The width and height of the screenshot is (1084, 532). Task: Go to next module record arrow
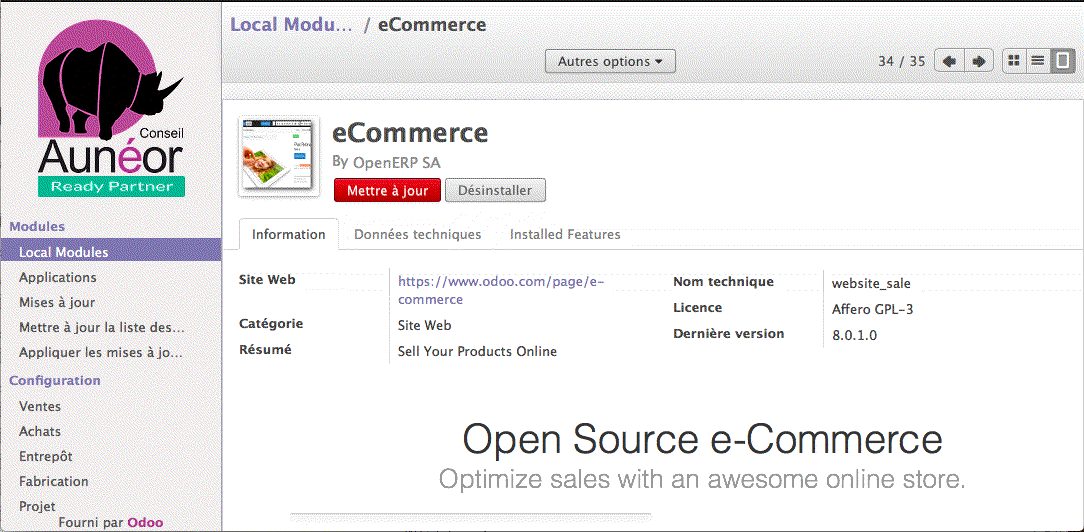tap(979, 62)
